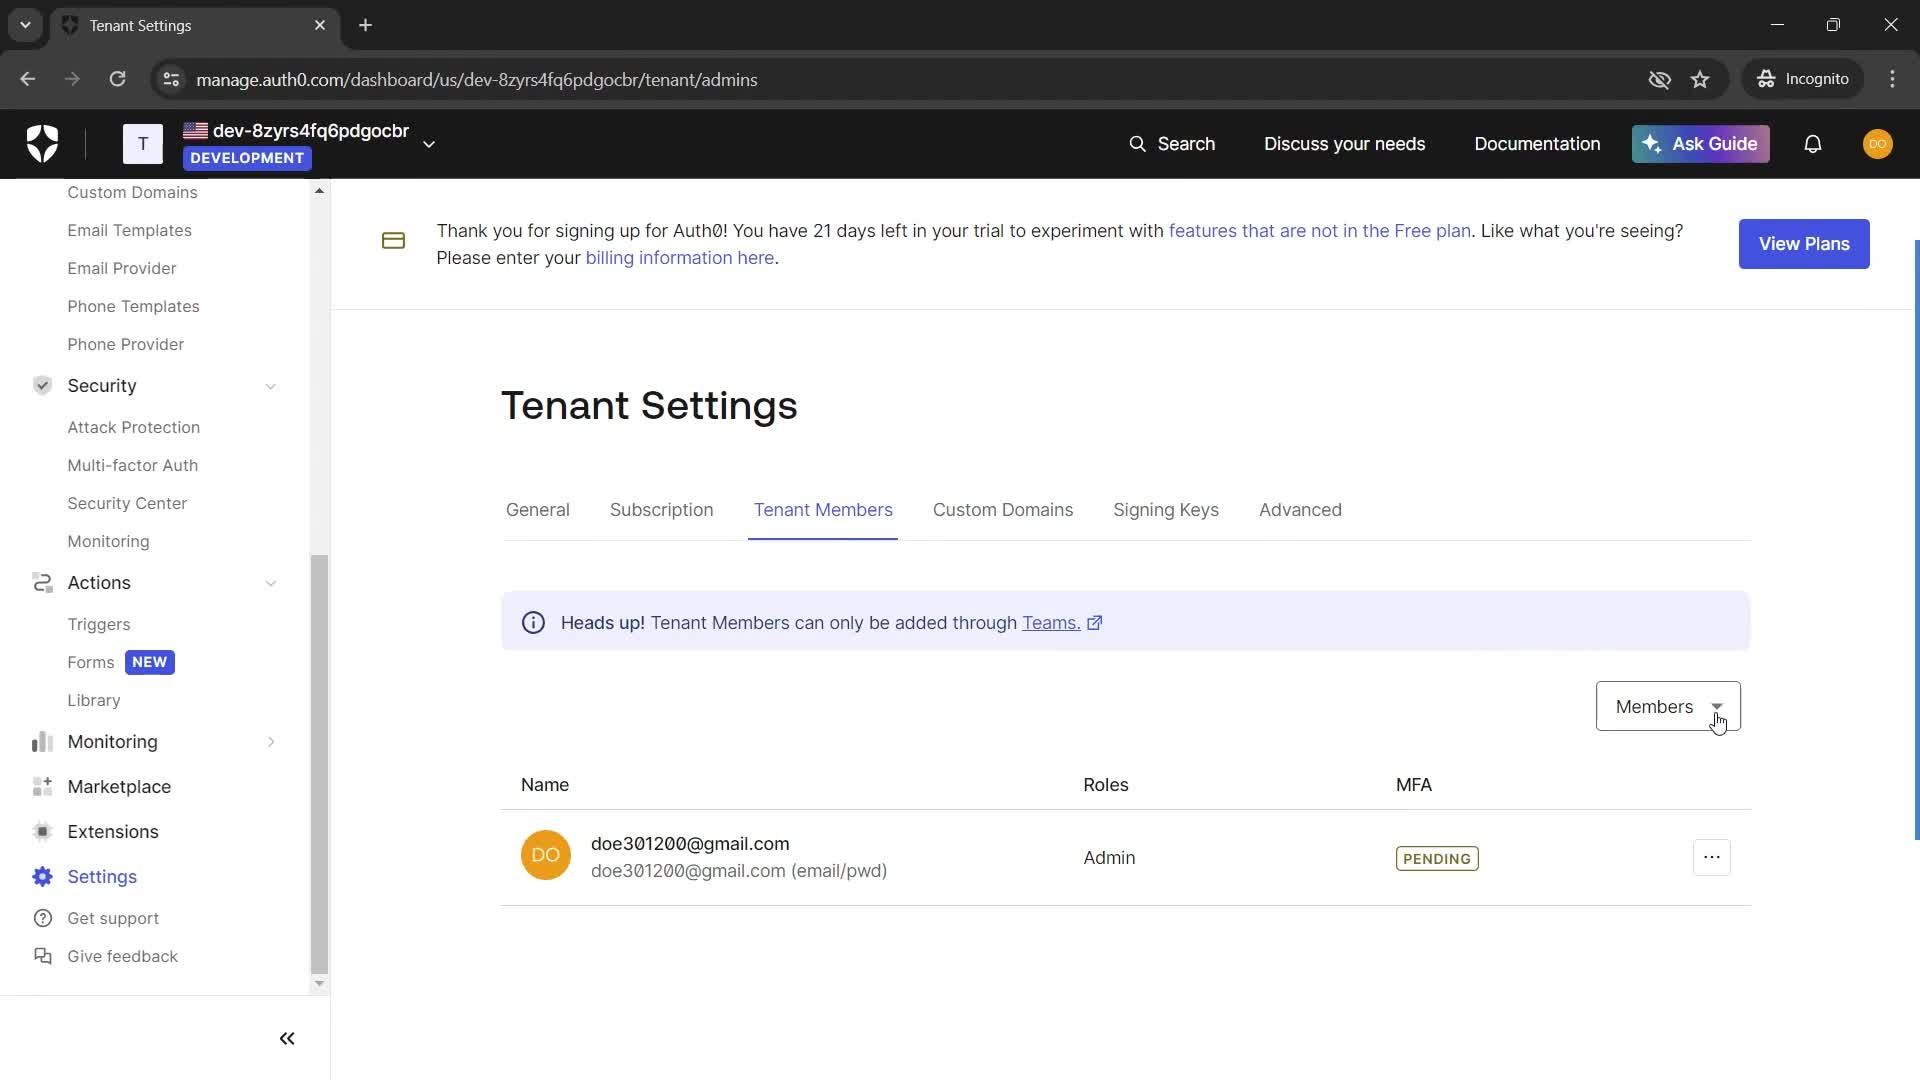Open the Teams link in notice
Screen dimensions: 1920x1080
click(1051, 623)
